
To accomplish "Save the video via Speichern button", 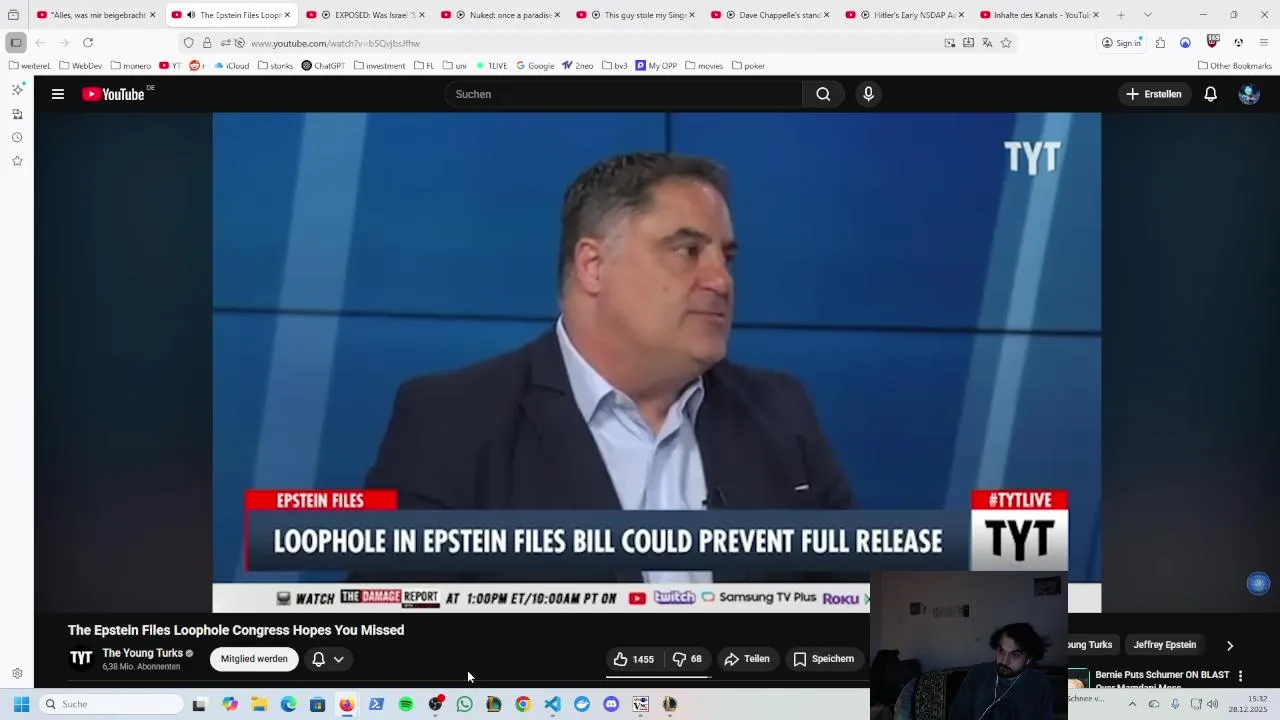I will pos(824,659).
